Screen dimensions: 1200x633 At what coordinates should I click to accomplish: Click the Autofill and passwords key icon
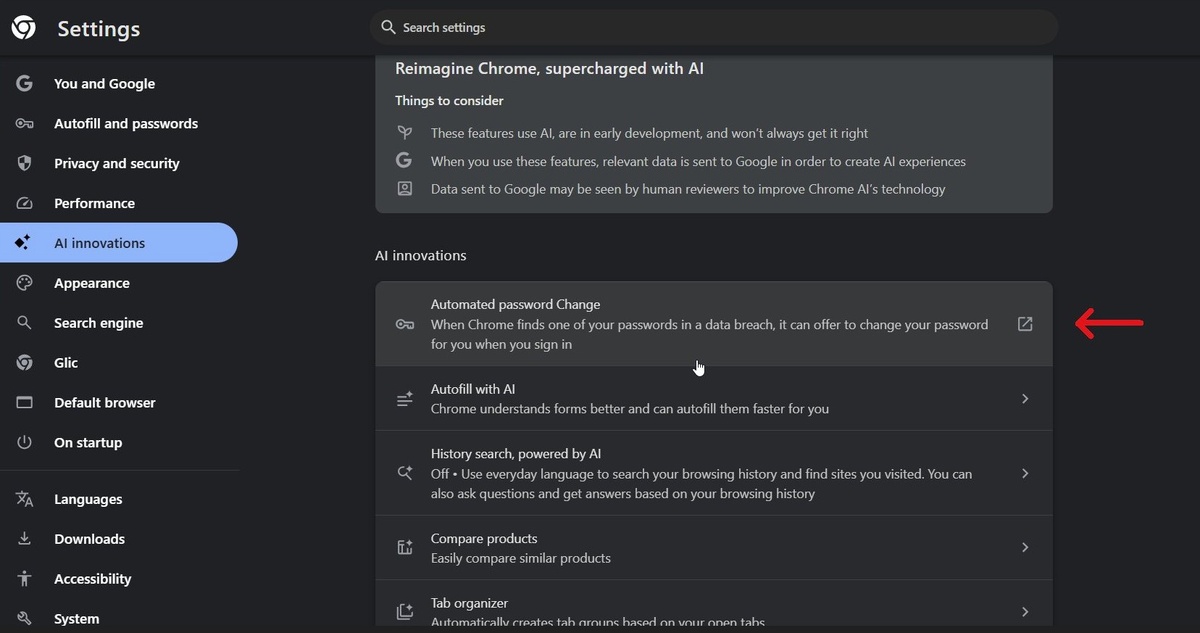[25, 124]
